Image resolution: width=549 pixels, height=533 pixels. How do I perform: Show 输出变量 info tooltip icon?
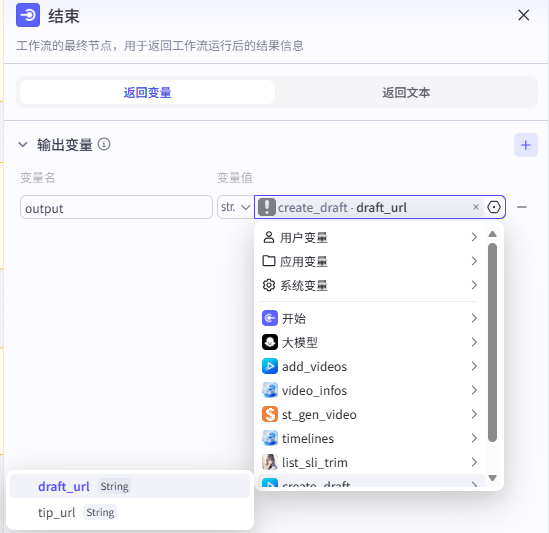[104, 144]
